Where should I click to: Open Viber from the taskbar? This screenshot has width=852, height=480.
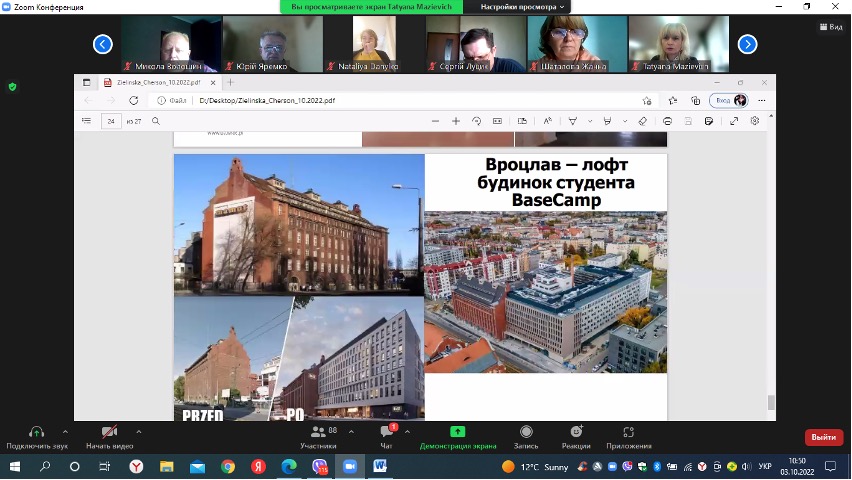coord(320,466)
